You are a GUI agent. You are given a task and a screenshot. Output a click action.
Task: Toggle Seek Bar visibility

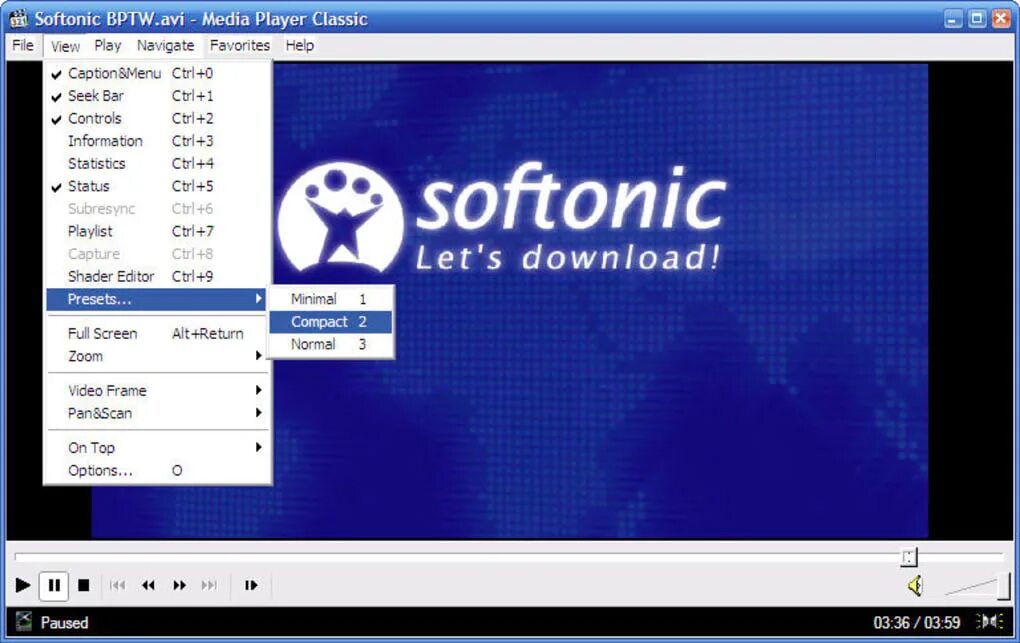[x=159, y=96]
